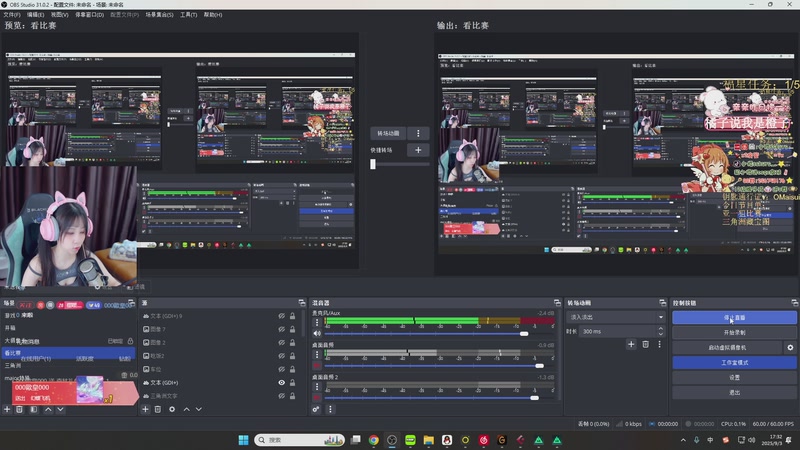Viewport: 800px width, 450px height.
Task: Show the hidden 文本 (GDI+) 9 source
Action: pyautogui.click(x=282, y=316)
